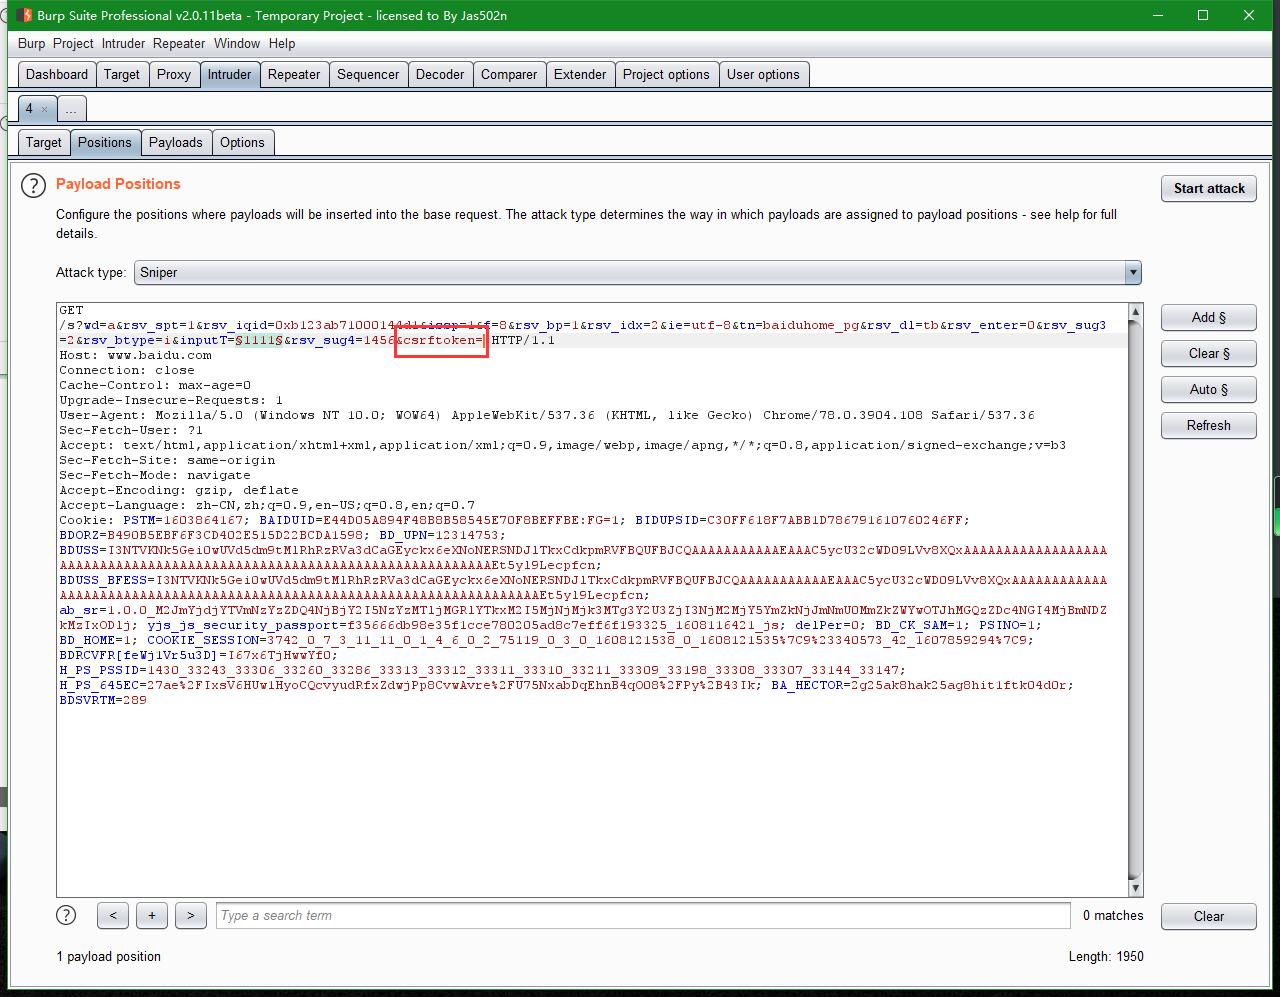Click the Start attack button
The width and height of the screenshot is (1280, 997).
point(1208,188)
